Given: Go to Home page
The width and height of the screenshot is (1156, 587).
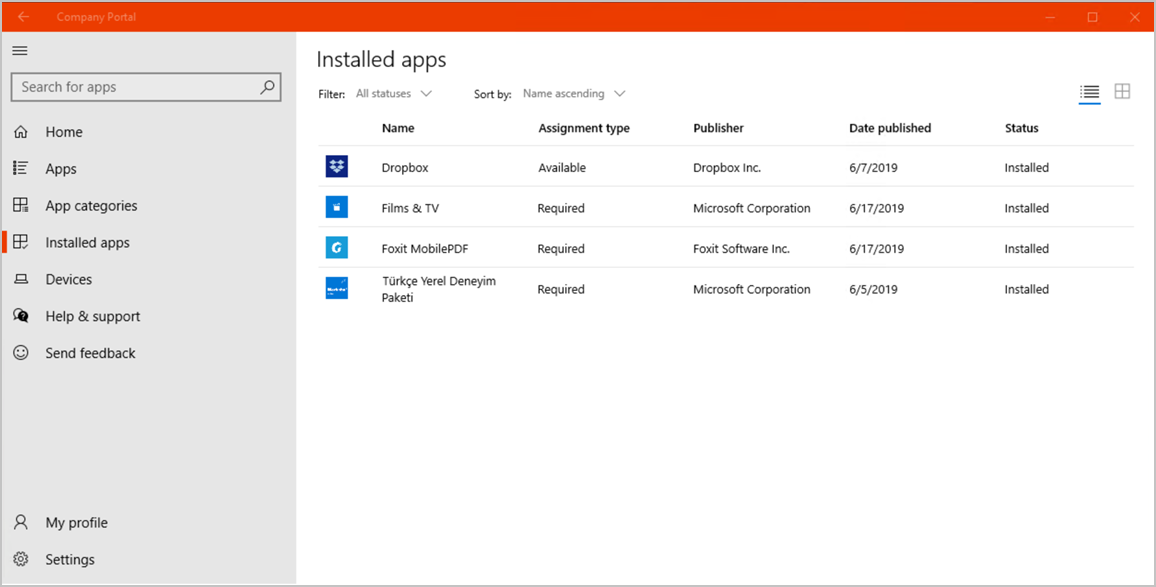Looking at the screenshot, I should click(148, 132).
